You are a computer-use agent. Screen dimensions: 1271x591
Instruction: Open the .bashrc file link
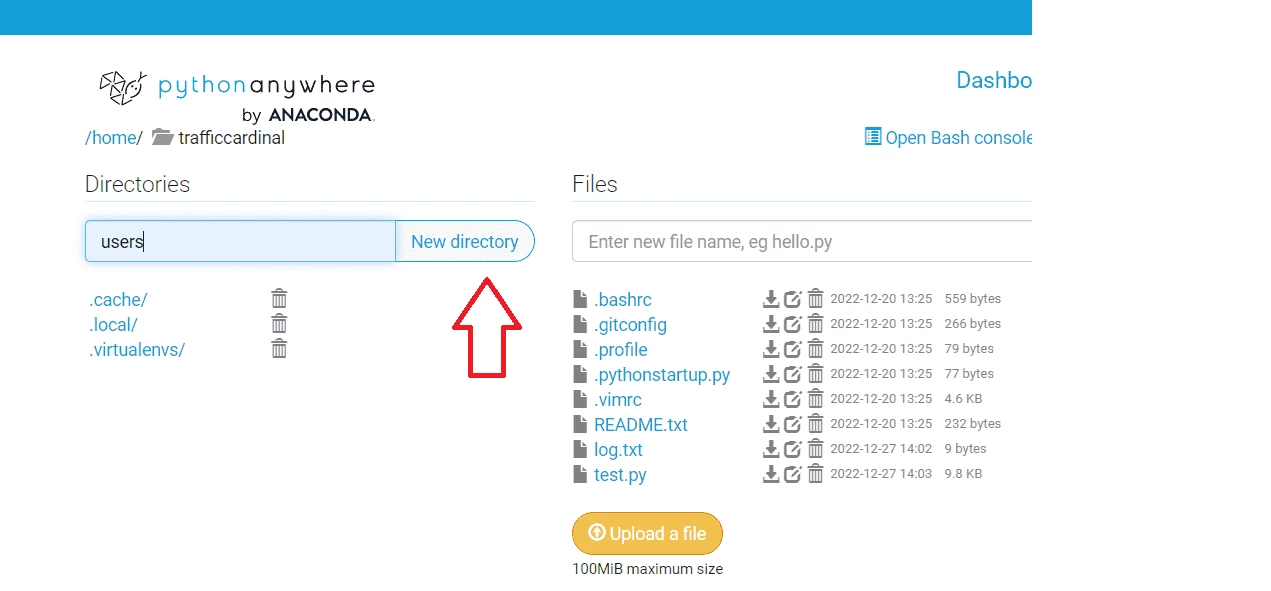coord(622,300)
